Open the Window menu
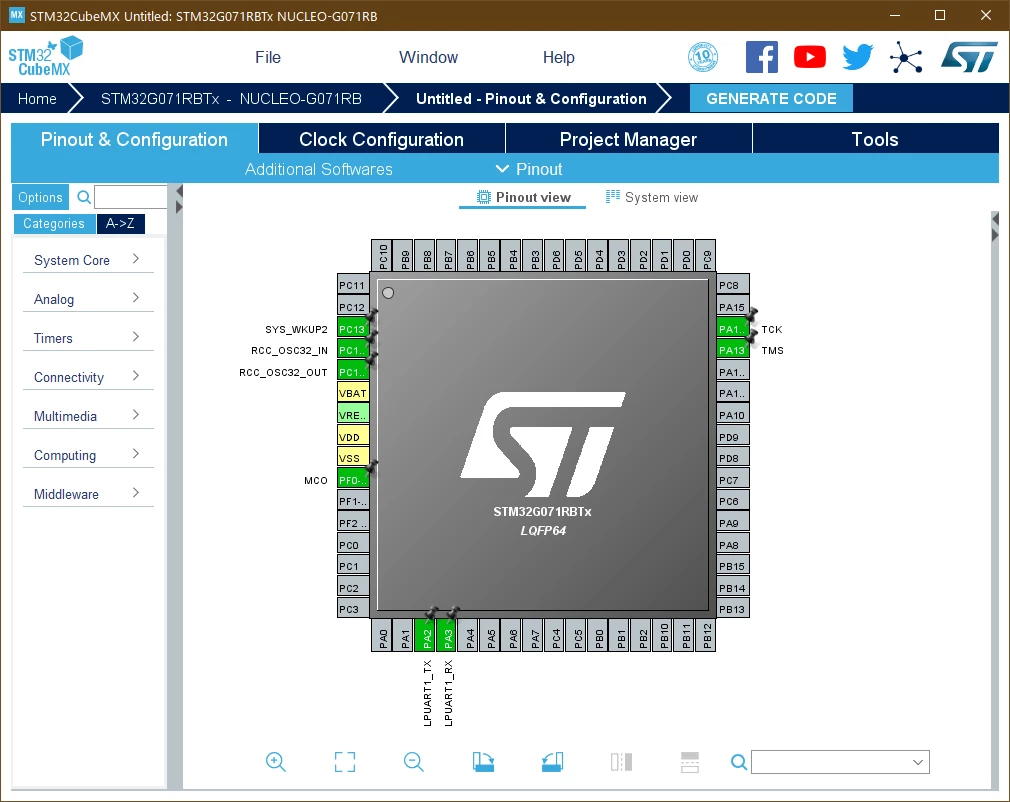This screenshot has width=1010, height=802. click(428, 57)
